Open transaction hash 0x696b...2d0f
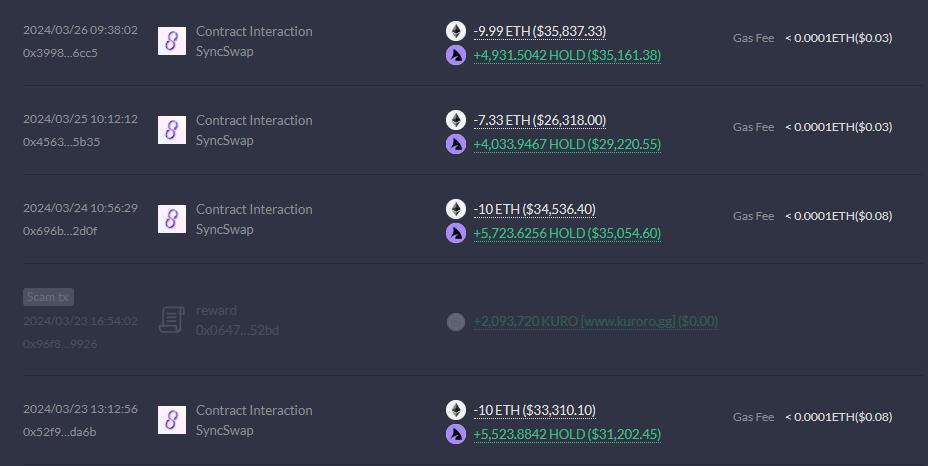 point(60,231)
